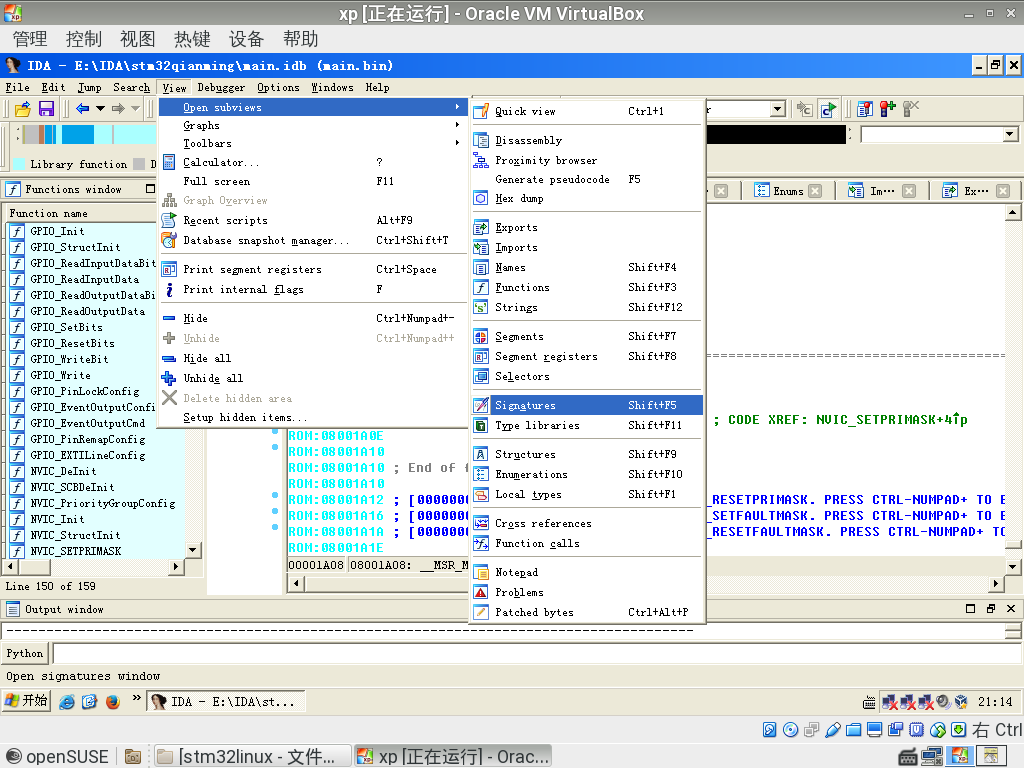Screen dimensions: 1024x768
Task: Select Open subviews in the View menu
Action: (313, 107)
